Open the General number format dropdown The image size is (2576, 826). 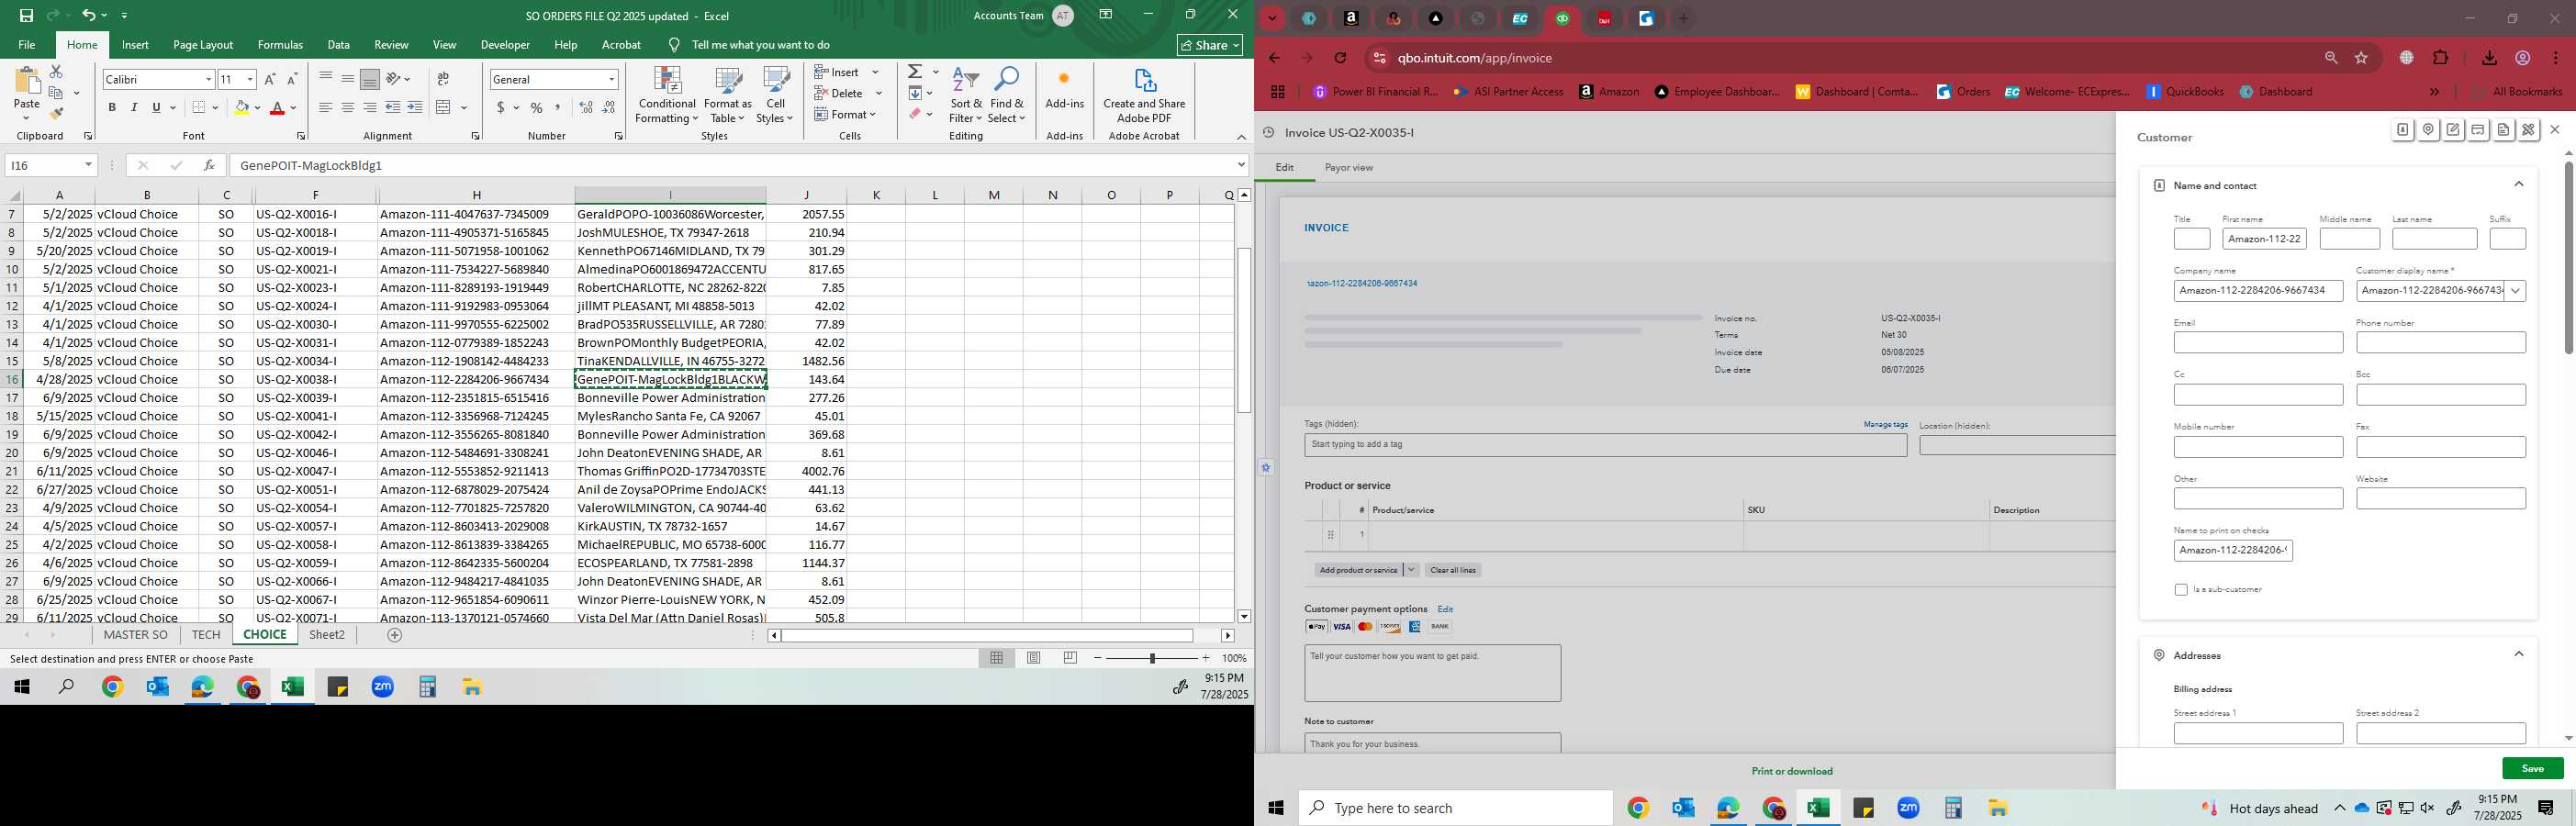(x=611, y=79)
